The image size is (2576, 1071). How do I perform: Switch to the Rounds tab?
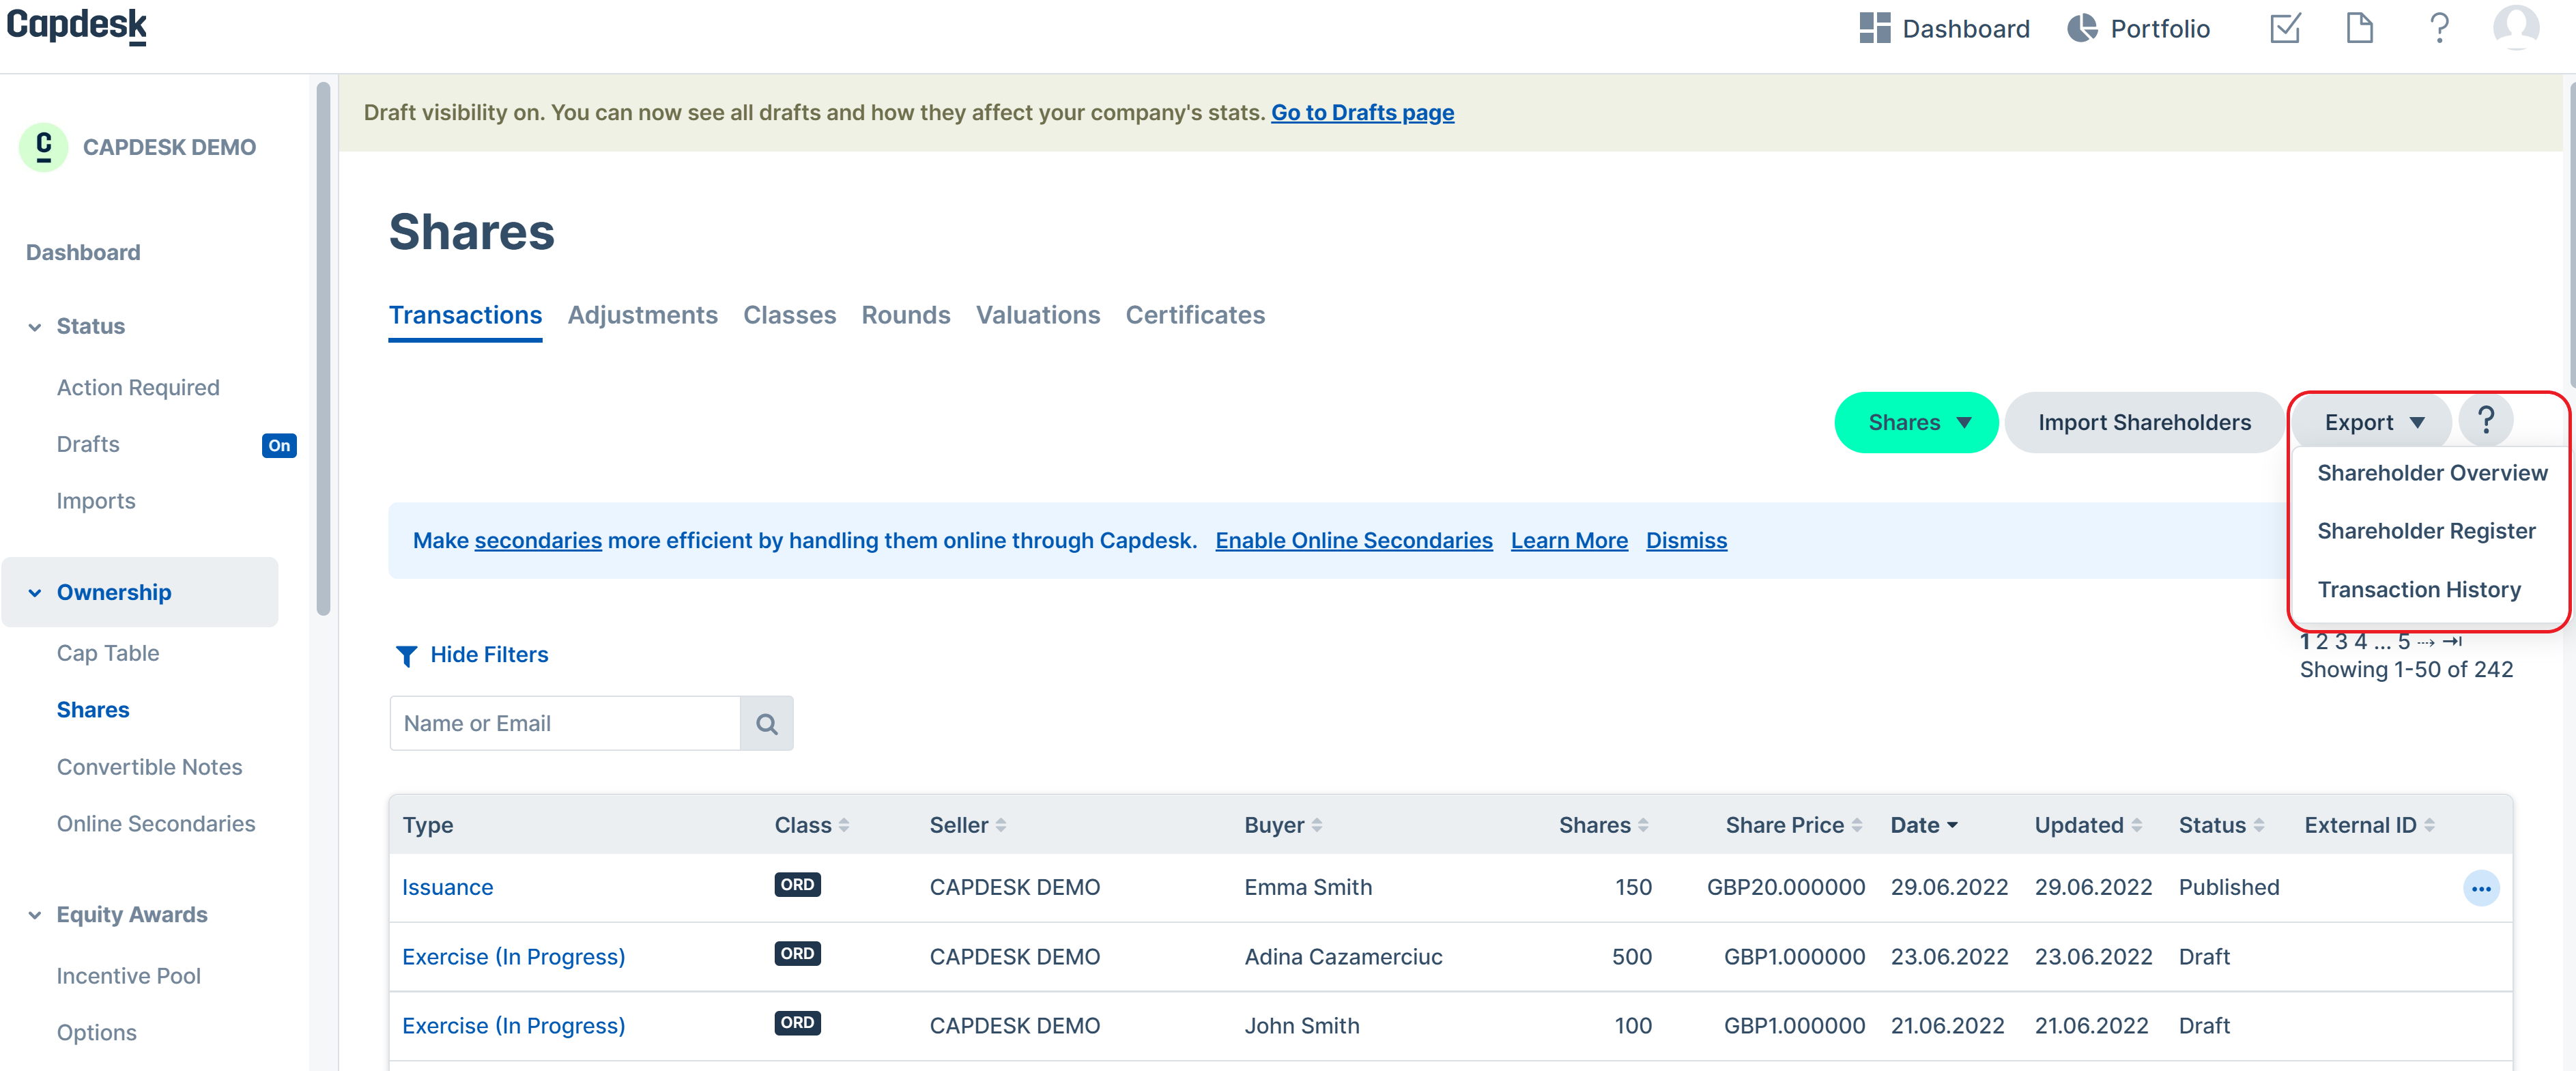pos(906,315)
